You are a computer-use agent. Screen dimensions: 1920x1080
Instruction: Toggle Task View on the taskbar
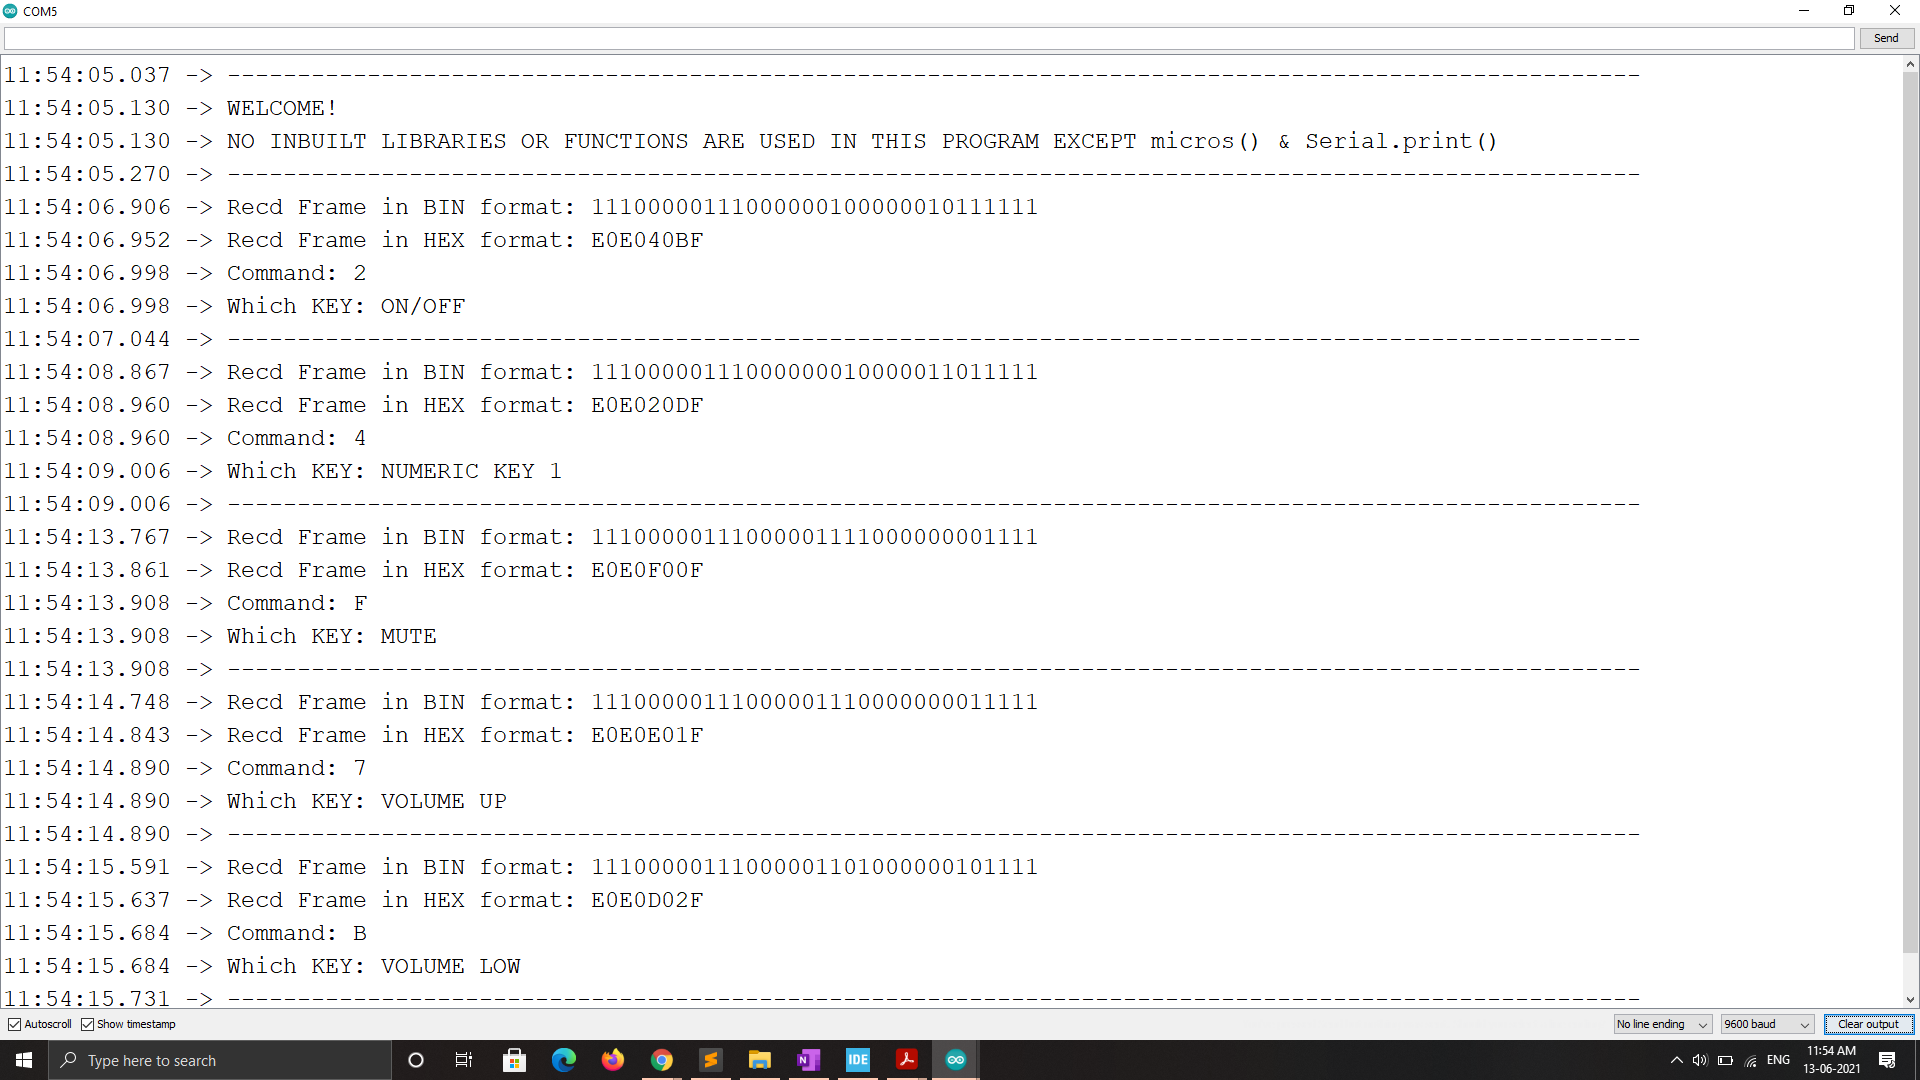tap(464, 1060)
